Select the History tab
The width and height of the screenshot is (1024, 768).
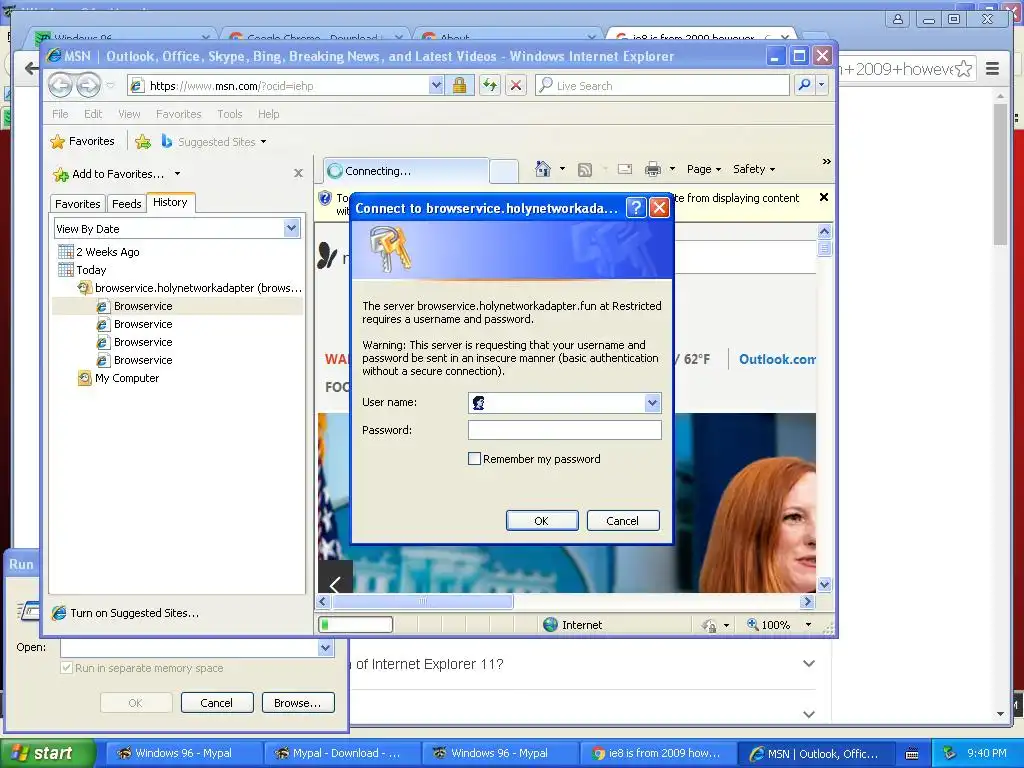point(170,202)
